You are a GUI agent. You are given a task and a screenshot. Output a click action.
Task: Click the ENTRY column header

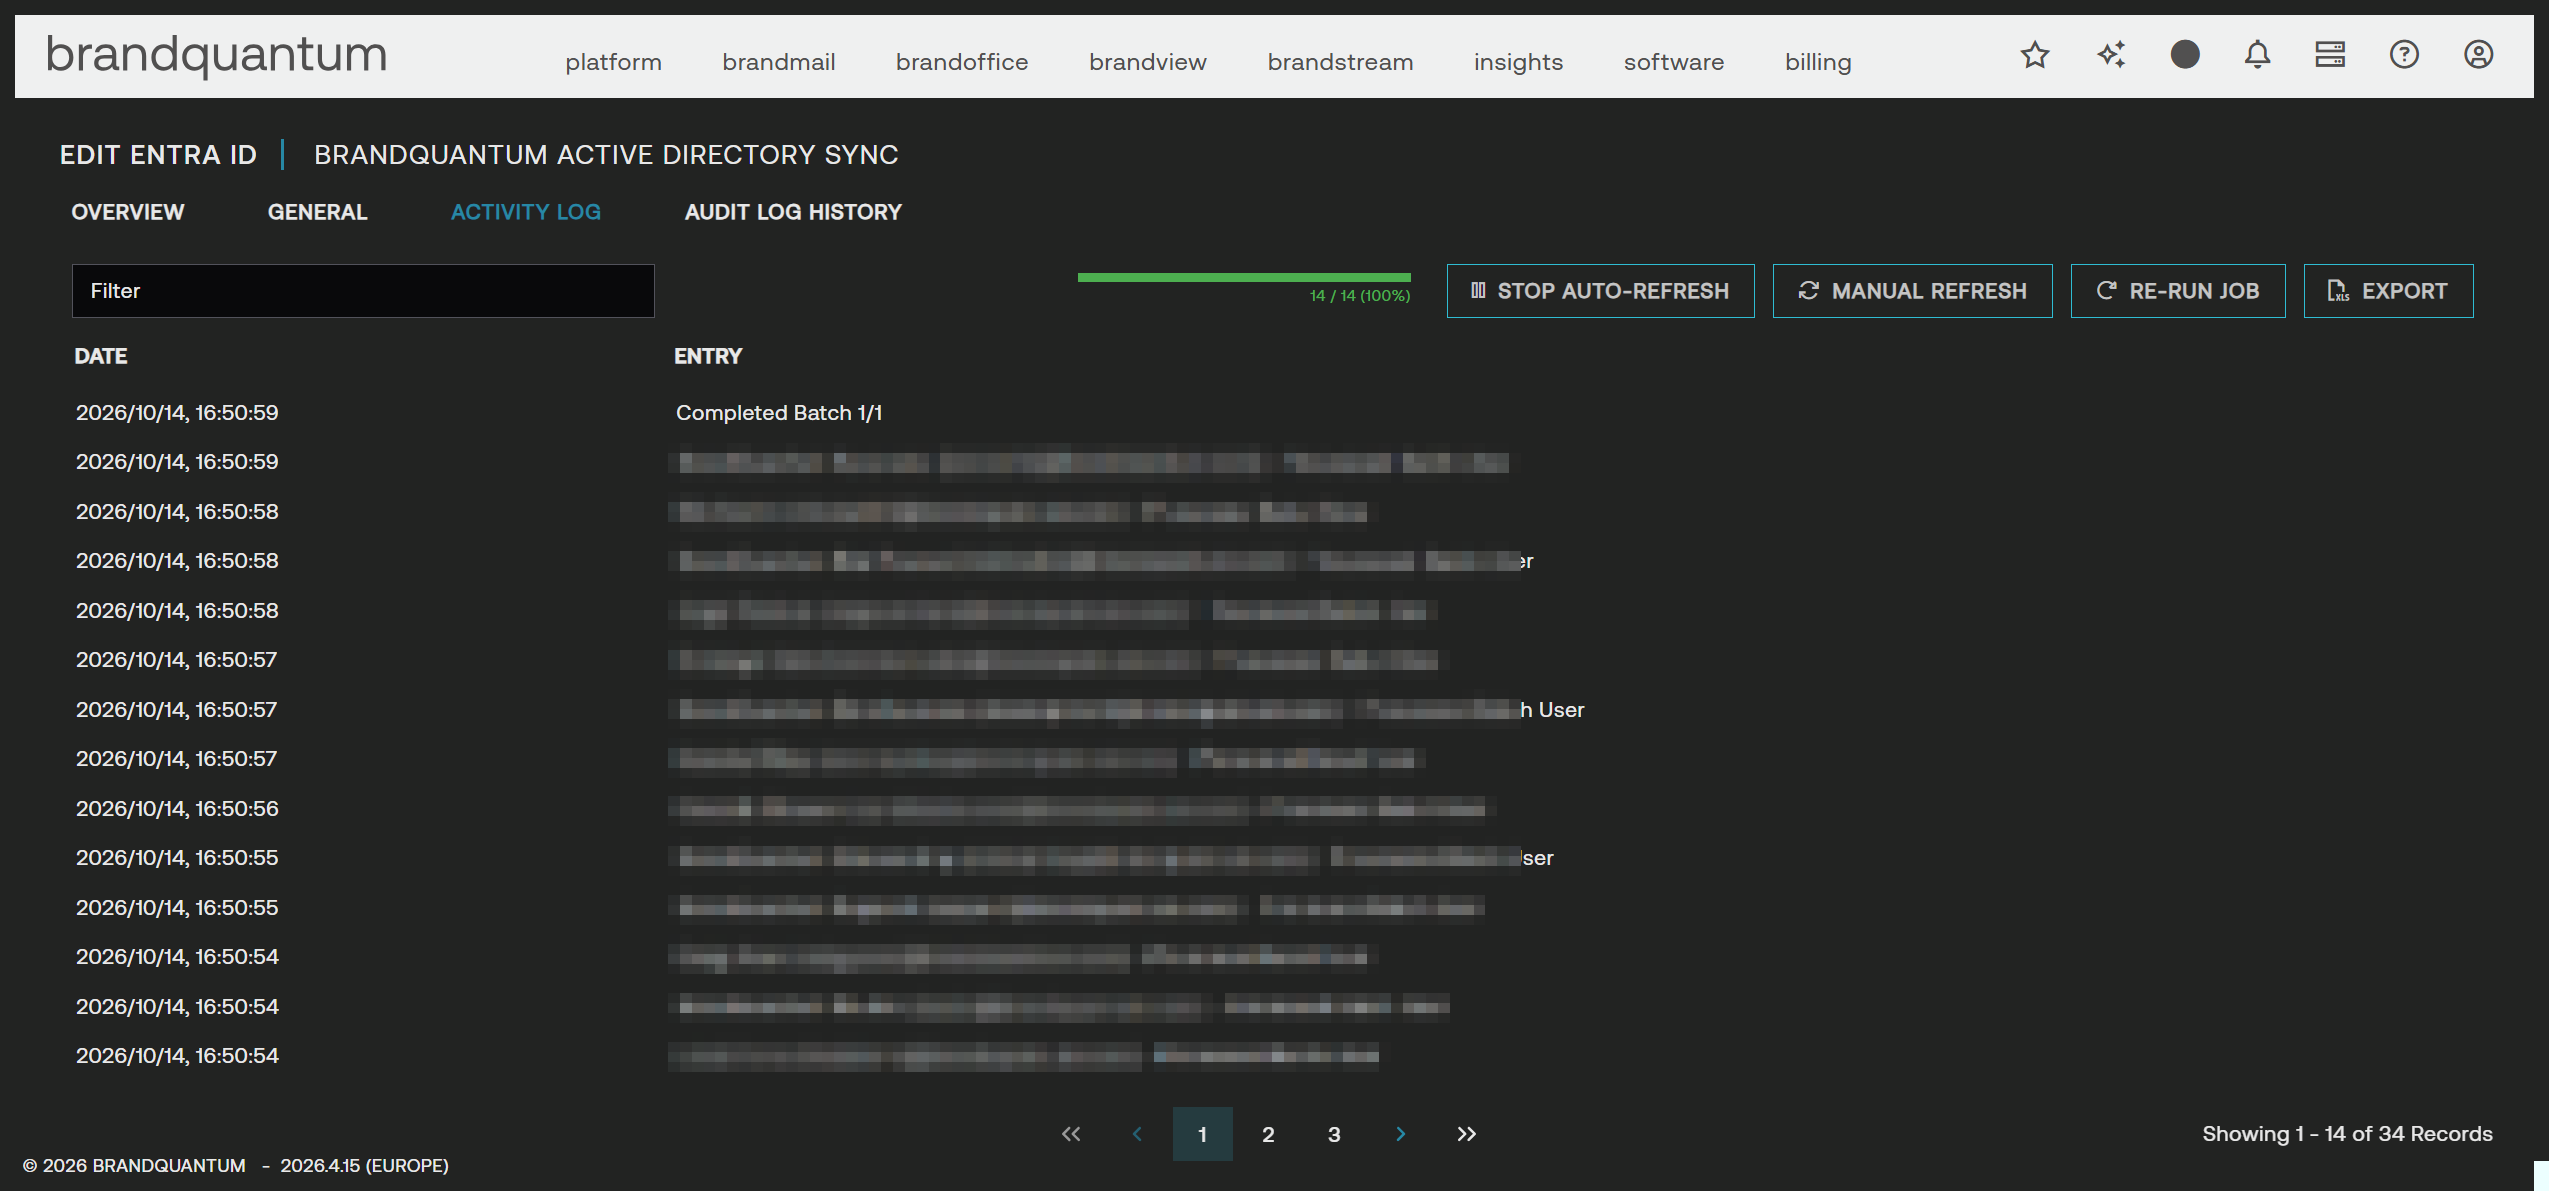(708, 356)
